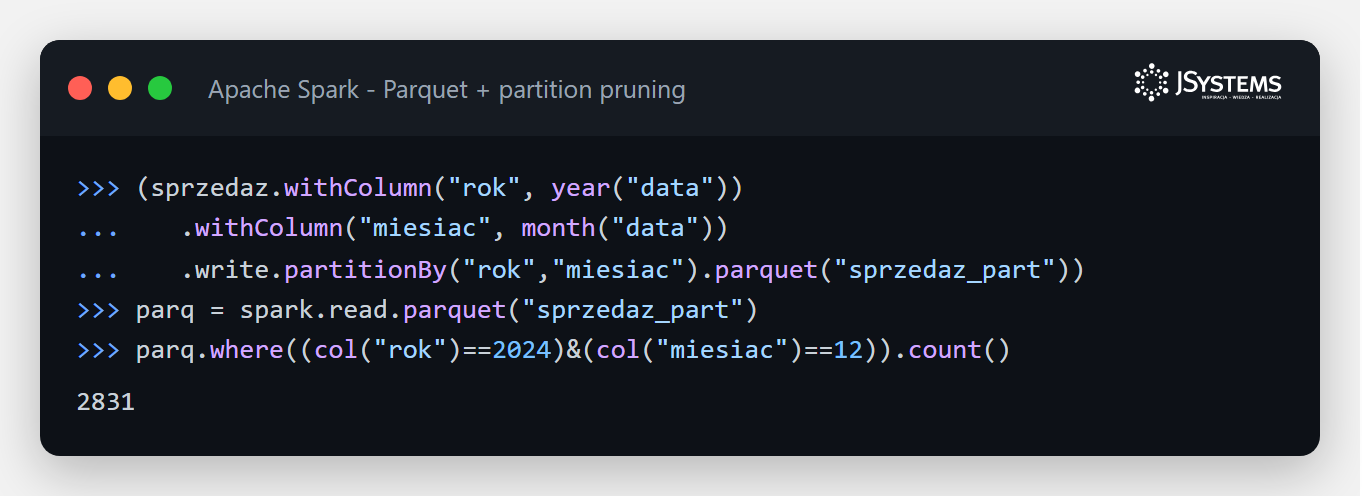Click the JSystems logo
The height and width of the screenshot is (496, 1362).
[1208, 84]
